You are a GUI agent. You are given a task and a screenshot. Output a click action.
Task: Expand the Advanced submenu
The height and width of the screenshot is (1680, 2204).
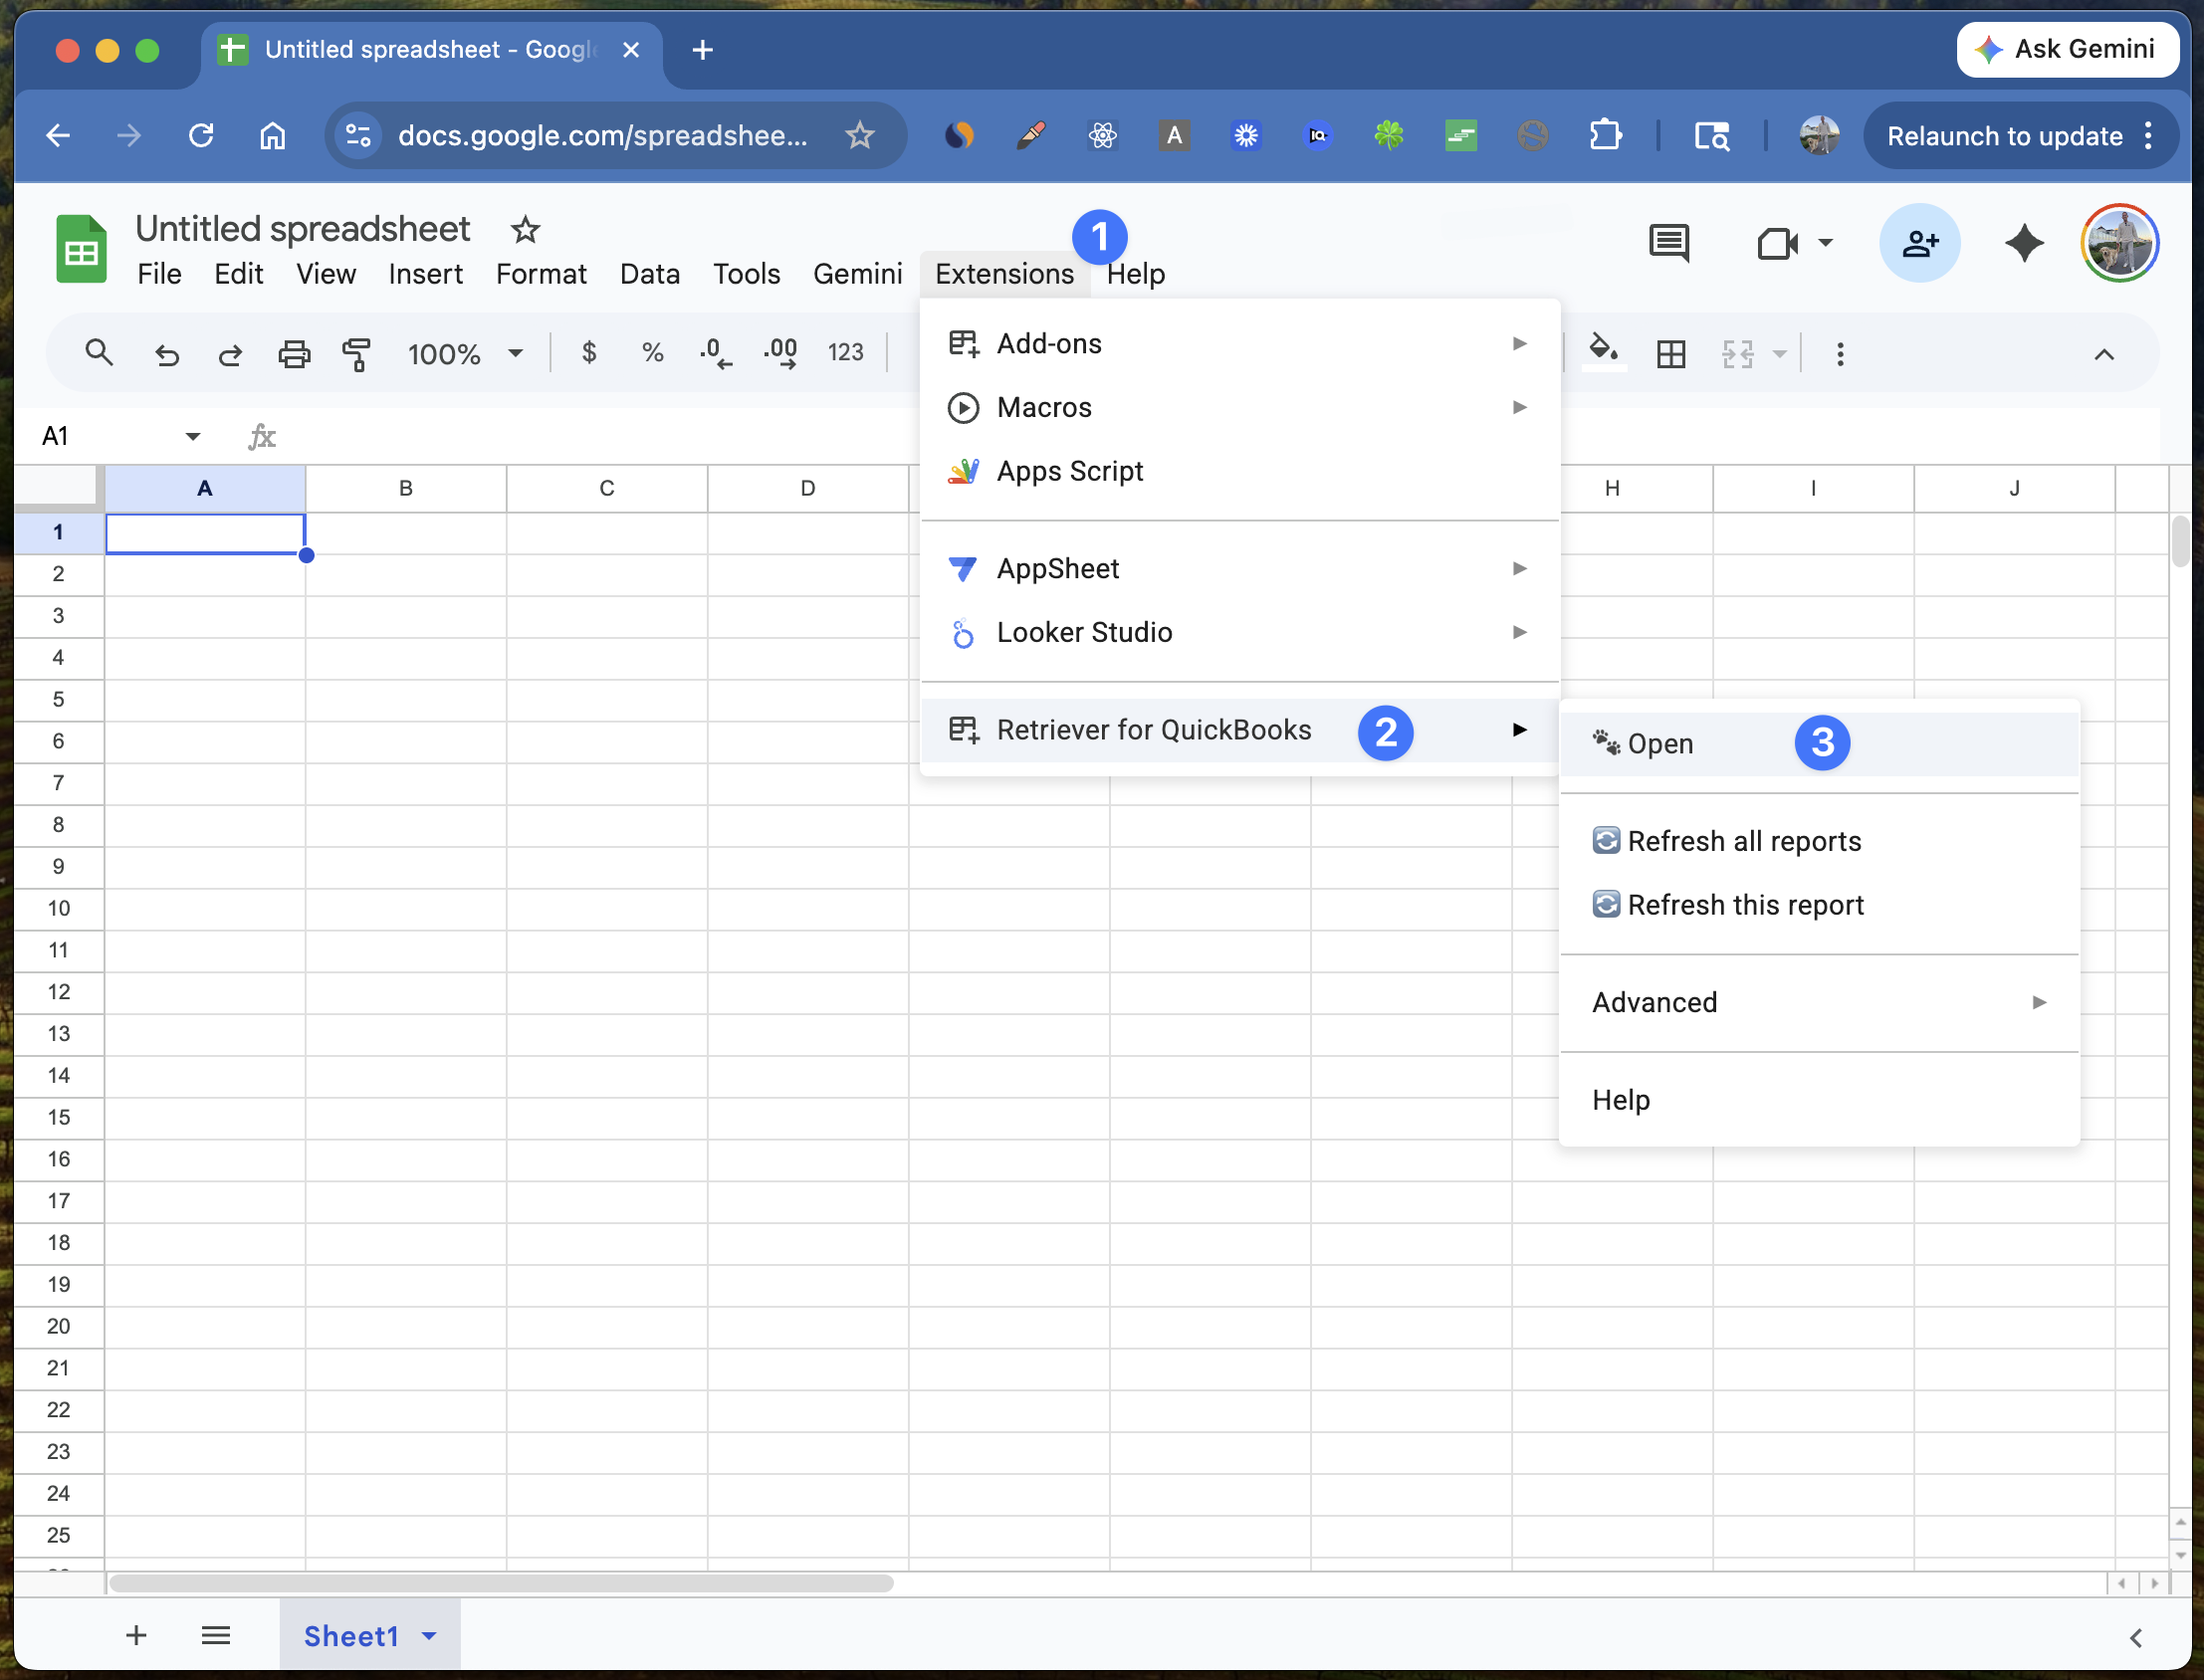[1819, 1002]
